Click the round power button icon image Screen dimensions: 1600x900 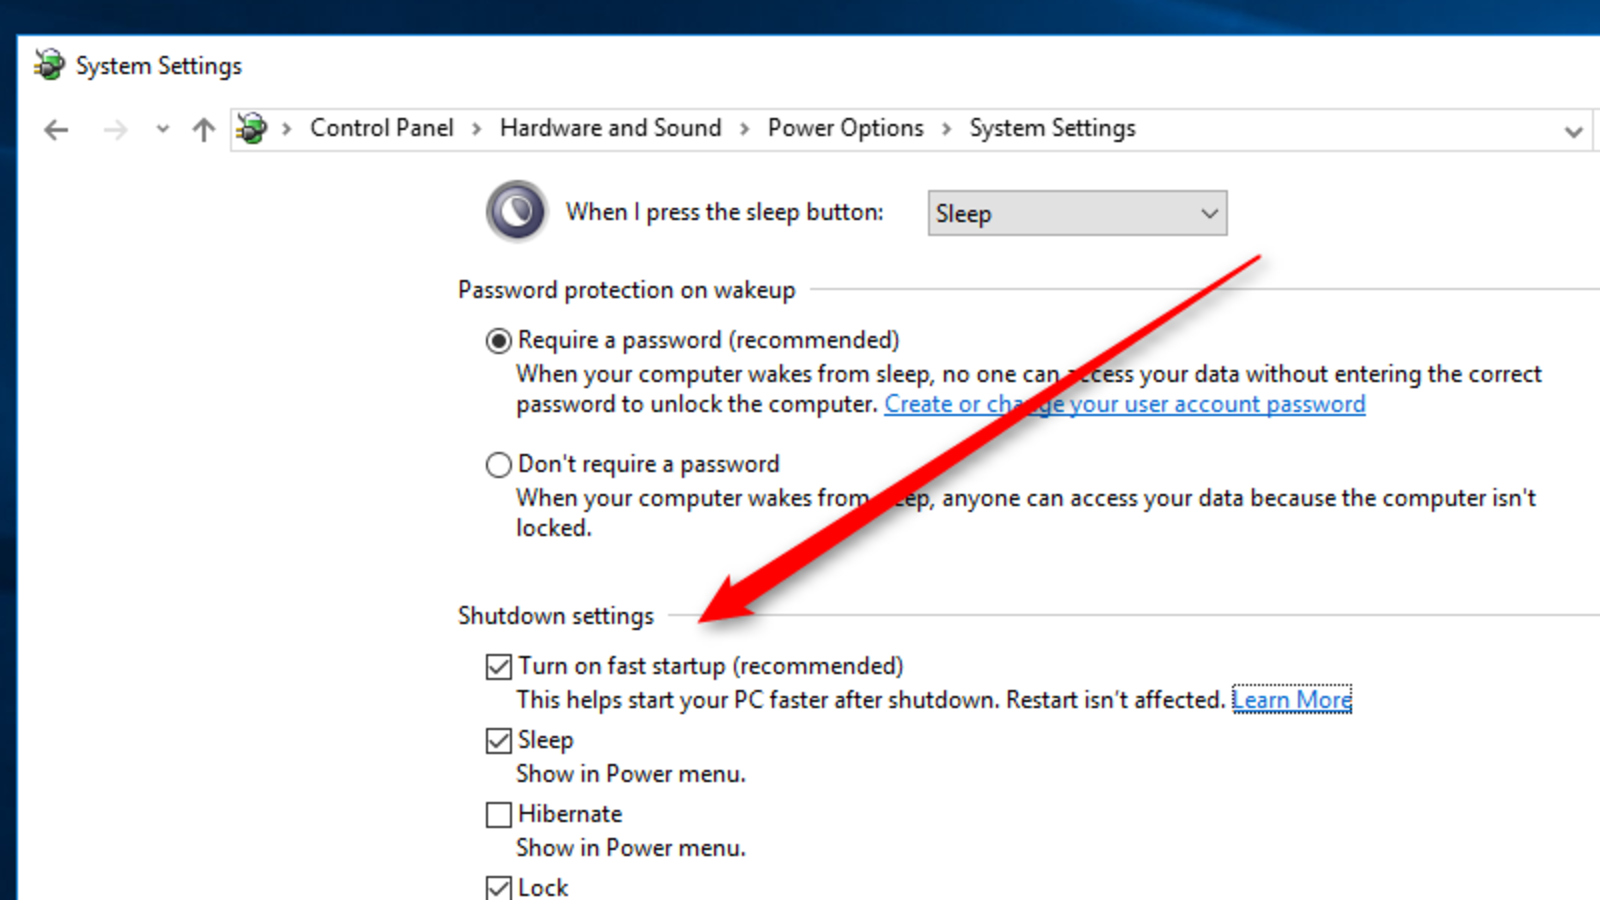click(516, 211)
